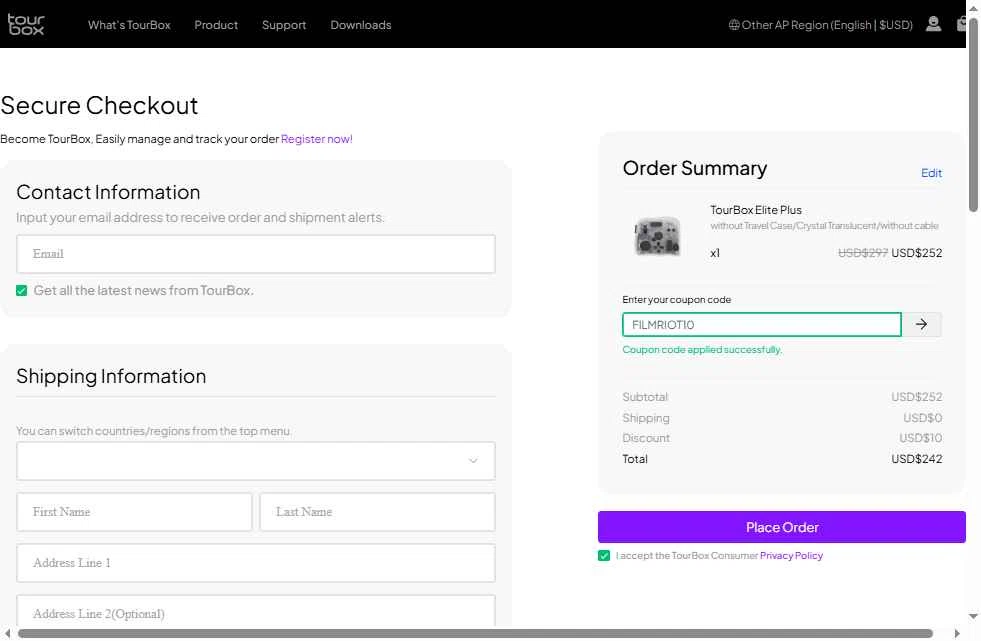
Task: Click the scroll right arrow
Action: tap(957, 633)
